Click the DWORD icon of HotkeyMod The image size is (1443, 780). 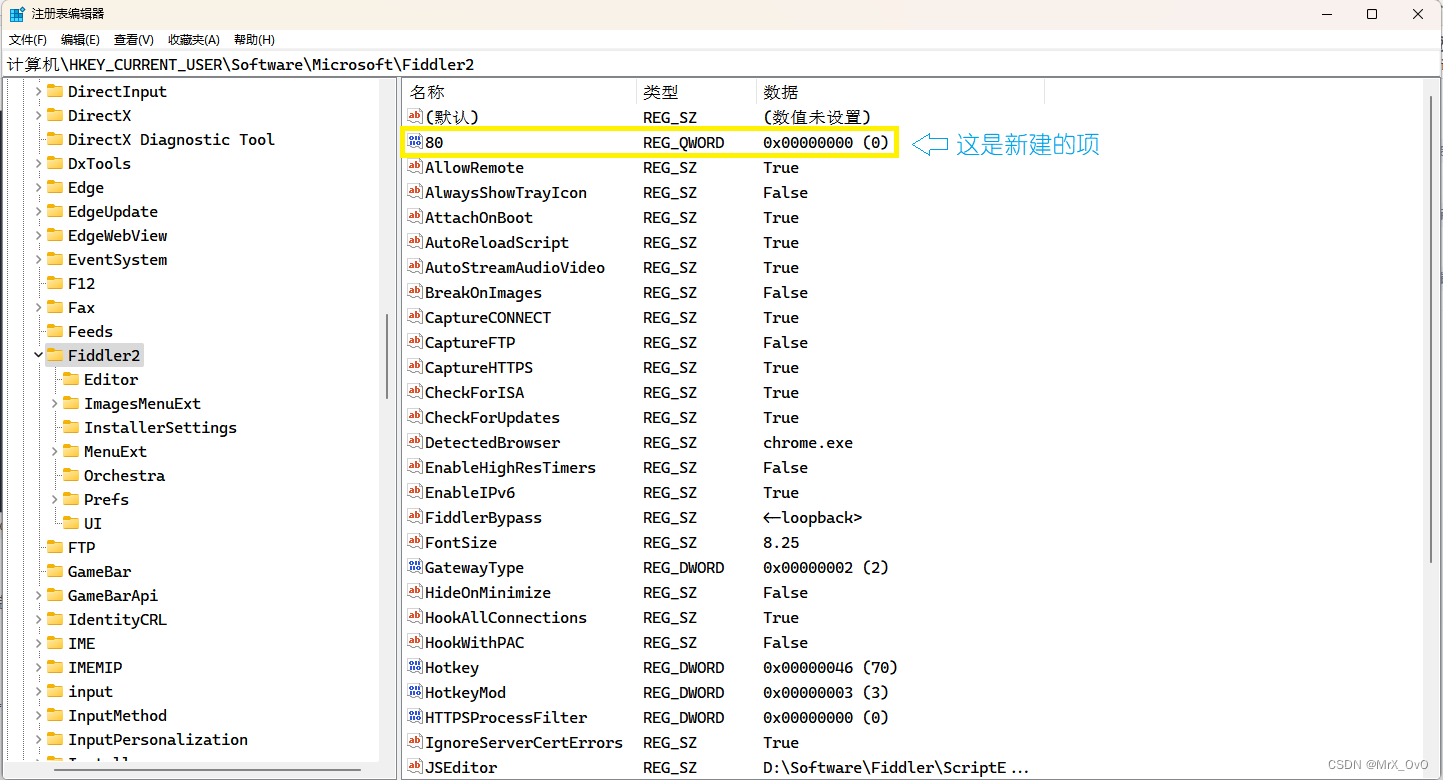[415, 692]
